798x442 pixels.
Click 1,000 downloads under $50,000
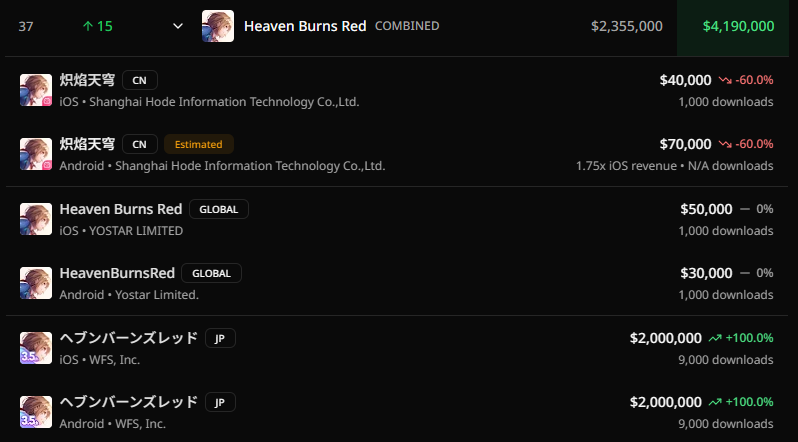point(726,231)
